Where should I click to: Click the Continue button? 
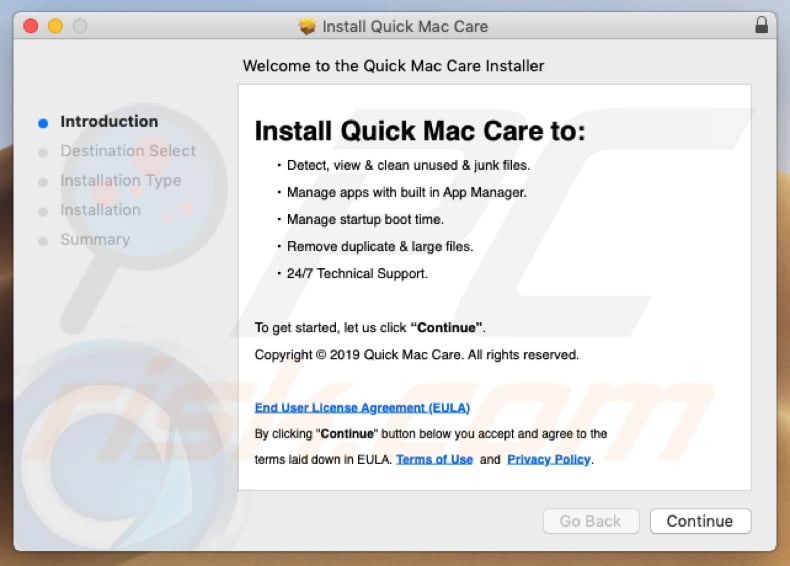point(700,521)
